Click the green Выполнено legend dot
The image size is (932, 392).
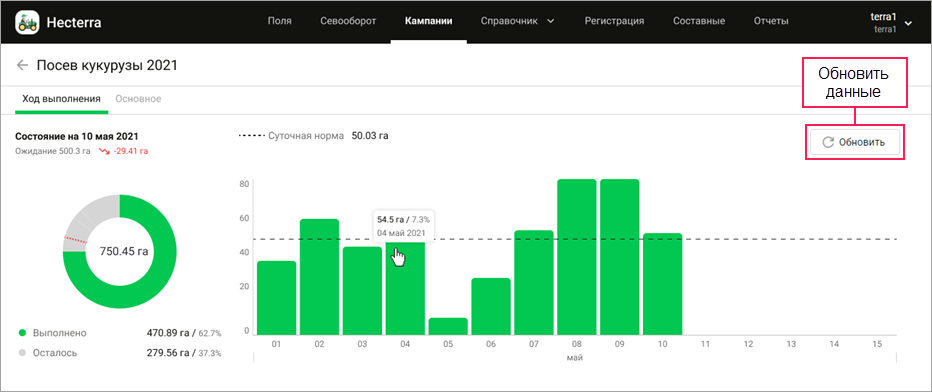[x=23, y=333]
